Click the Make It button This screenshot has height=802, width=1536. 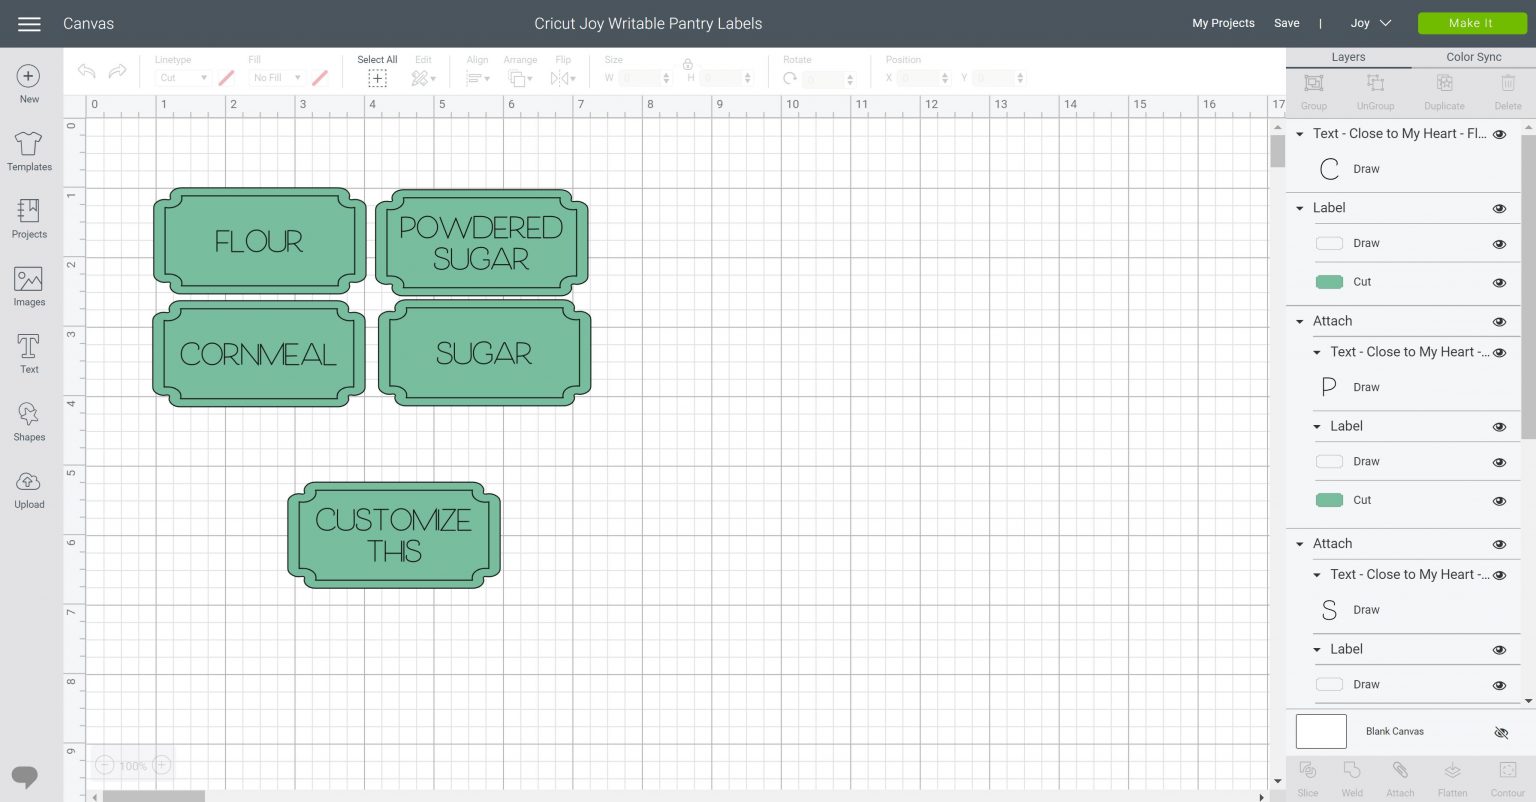pos(1471,23)
